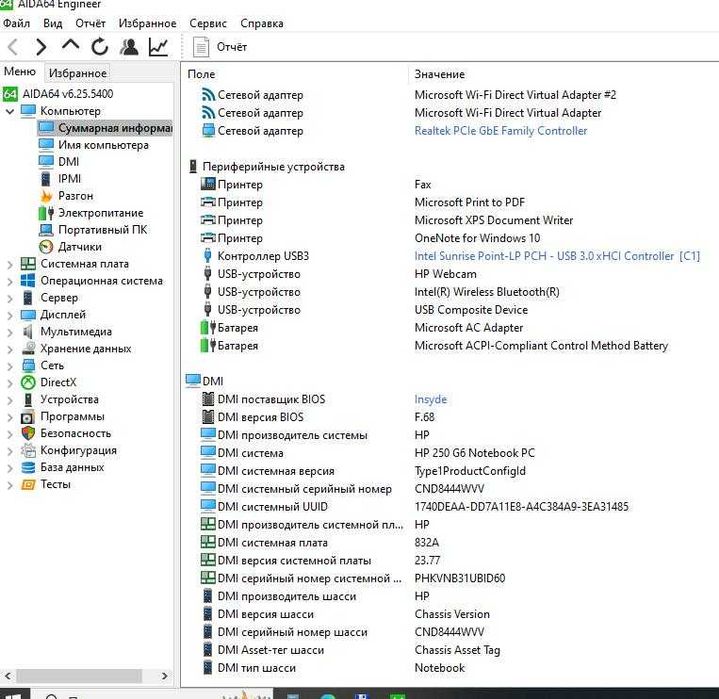Click the База данных database icon
The width and height of the screenshot is (719, 699).
[x=28, y=467]
